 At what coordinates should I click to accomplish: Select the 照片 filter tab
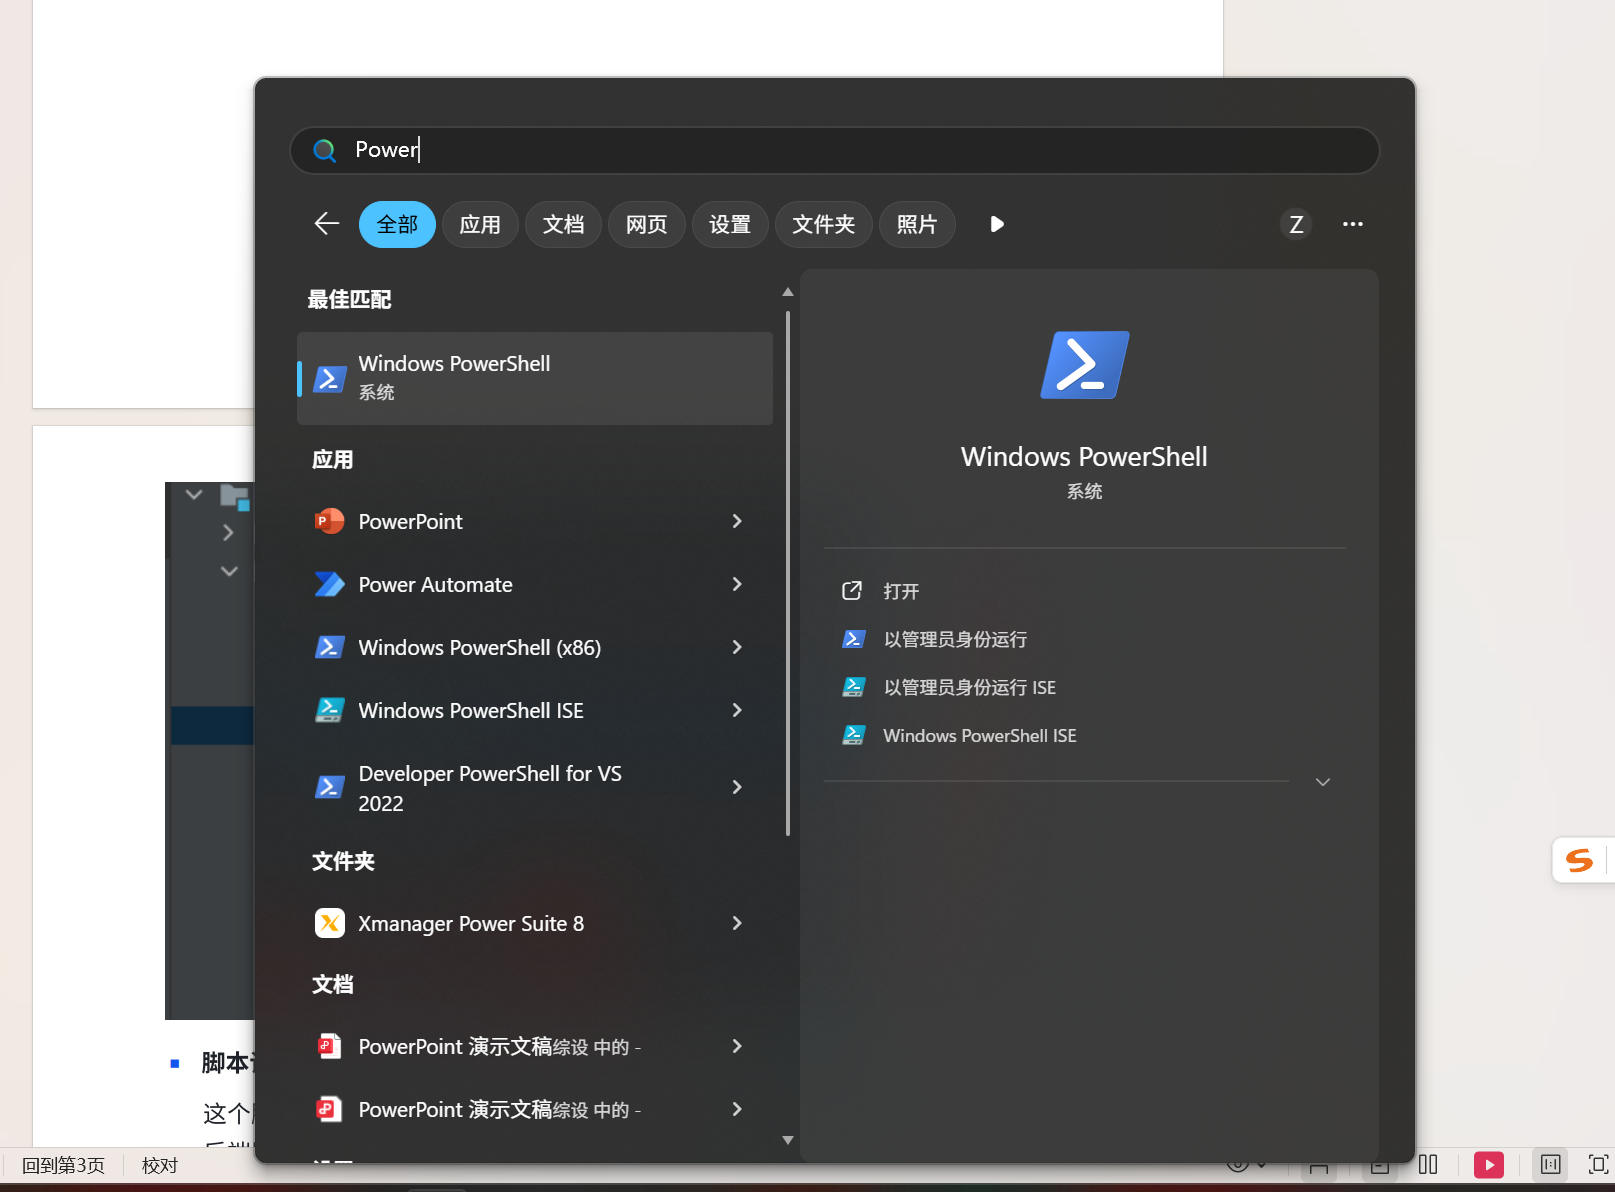click(x=917, y=224)
